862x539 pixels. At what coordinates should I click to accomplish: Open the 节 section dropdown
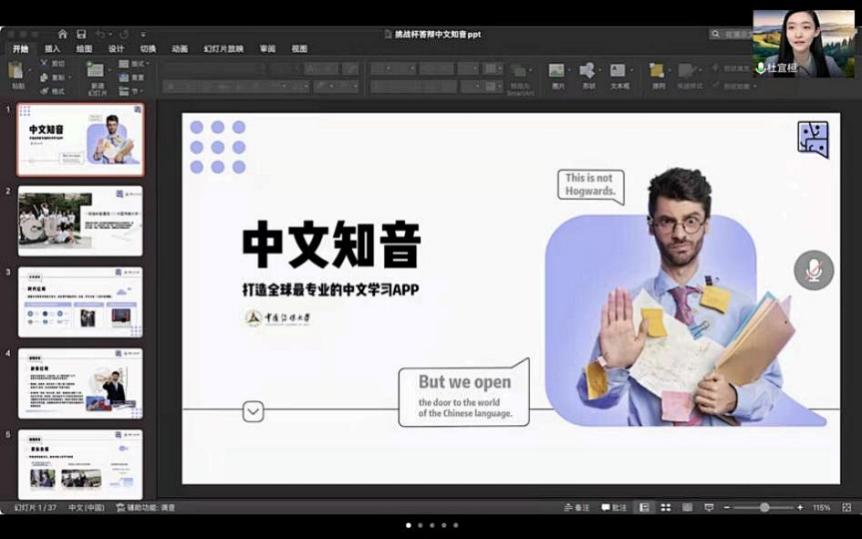(x=136, y=89)
